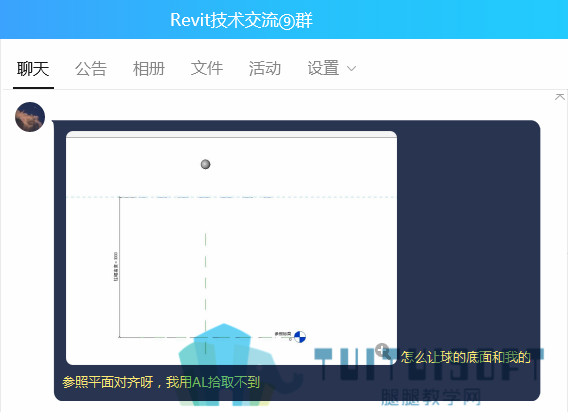
Task: Open the 活动 tab
Action: coord(265,68)
